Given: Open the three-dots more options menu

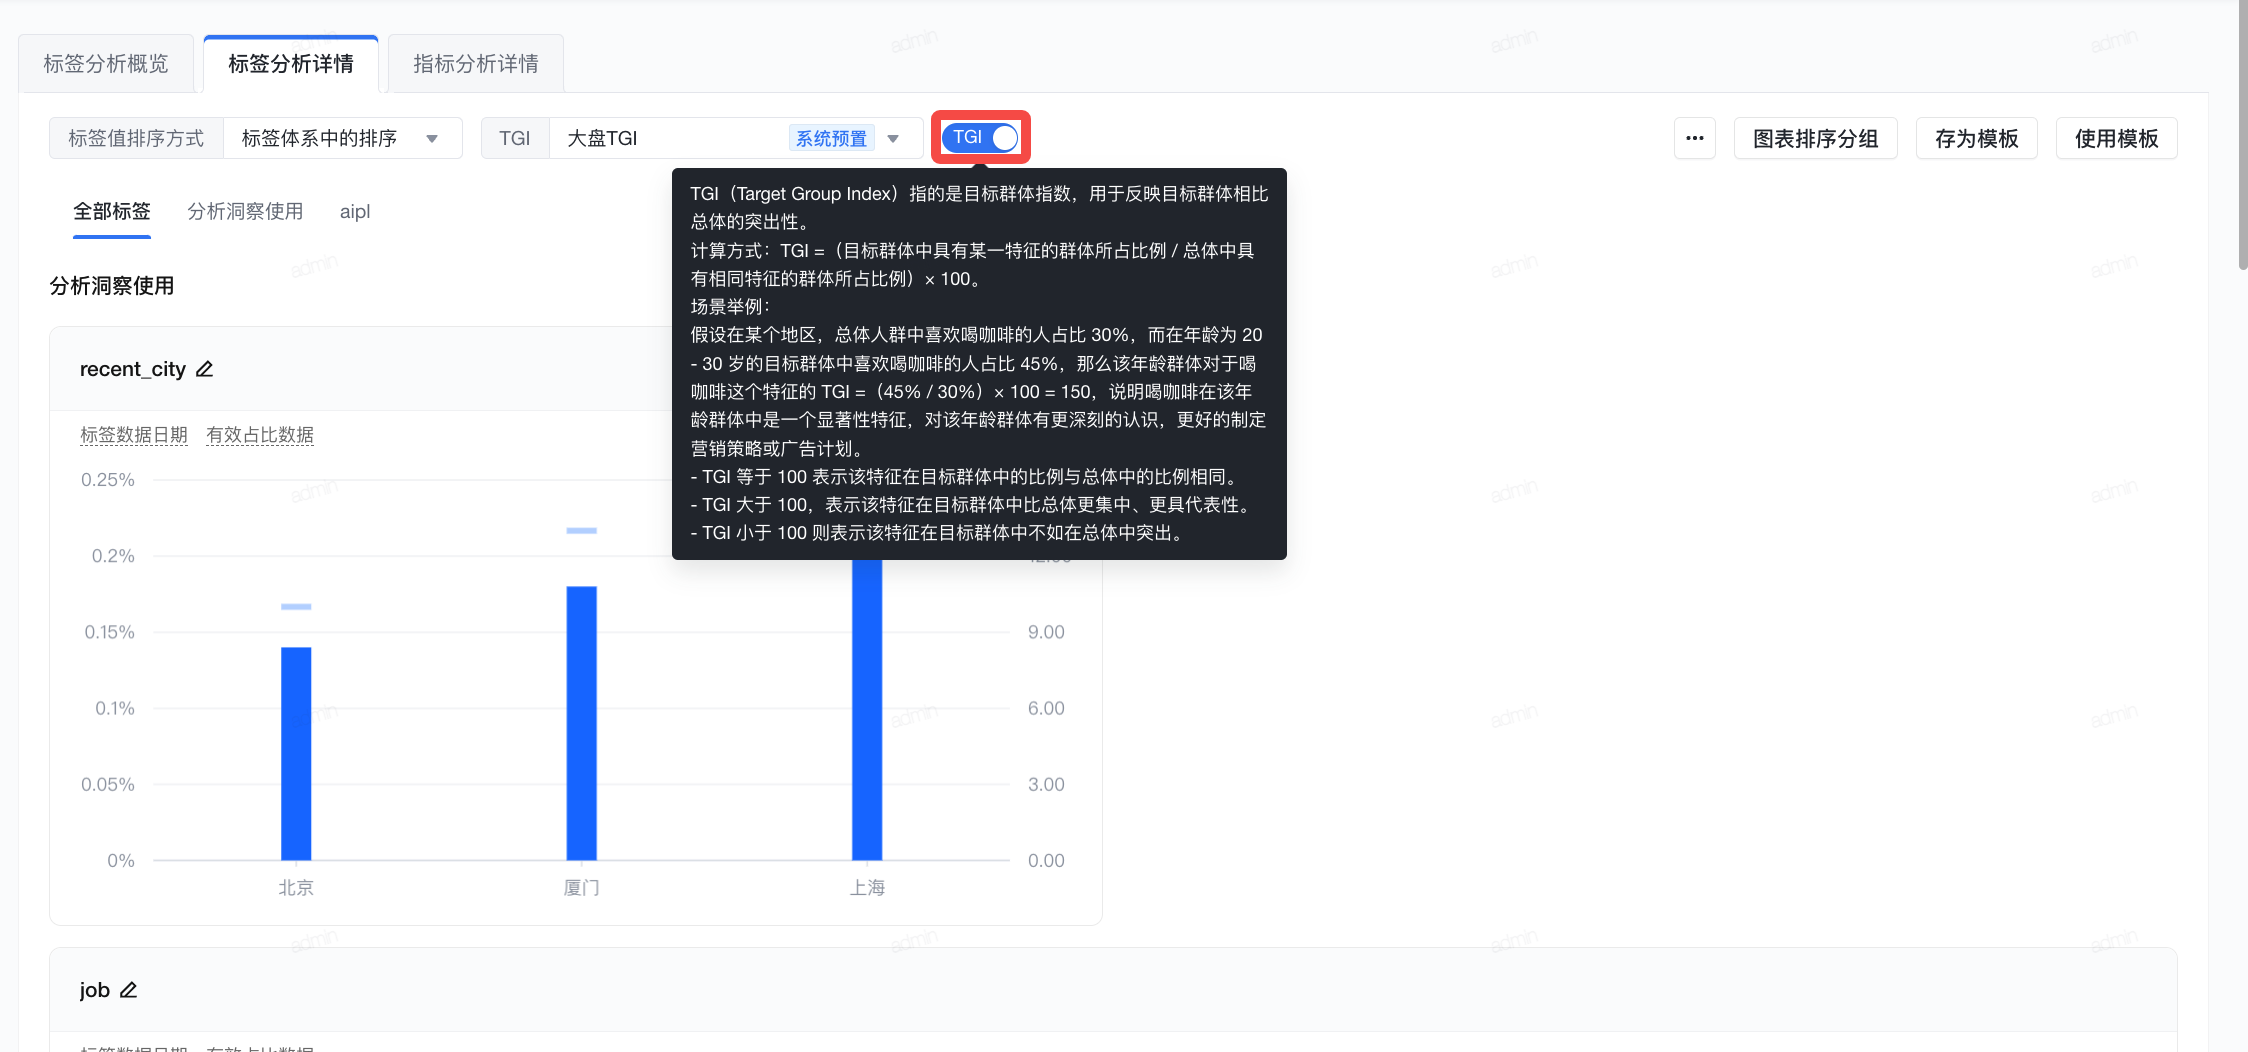Looking at the screenshot, I should 1695,138.
